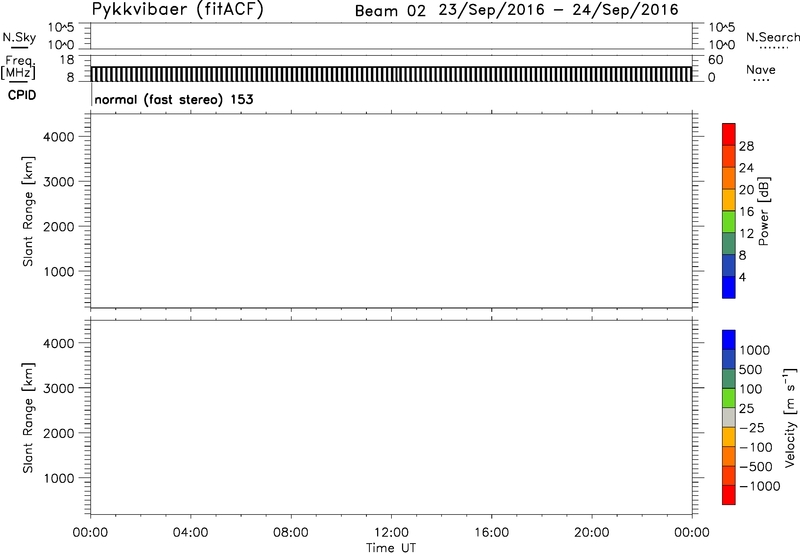The height and width of the screenshot is (554, 800).
Task: Select the N.Sky legend label
Action: coord(19,37)
